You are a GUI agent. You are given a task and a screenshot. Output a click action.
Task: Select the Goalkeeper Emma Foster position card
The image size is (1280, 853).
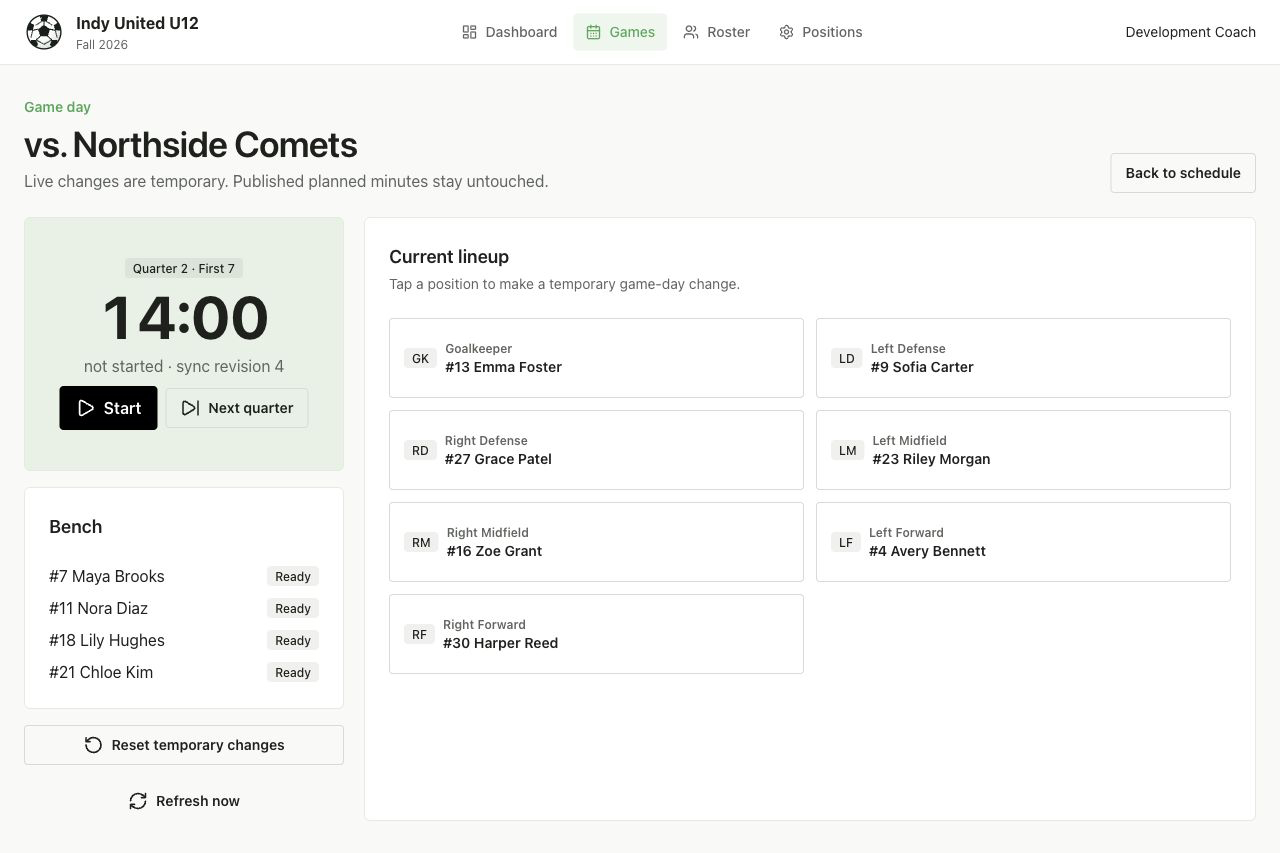pos(596,358)
